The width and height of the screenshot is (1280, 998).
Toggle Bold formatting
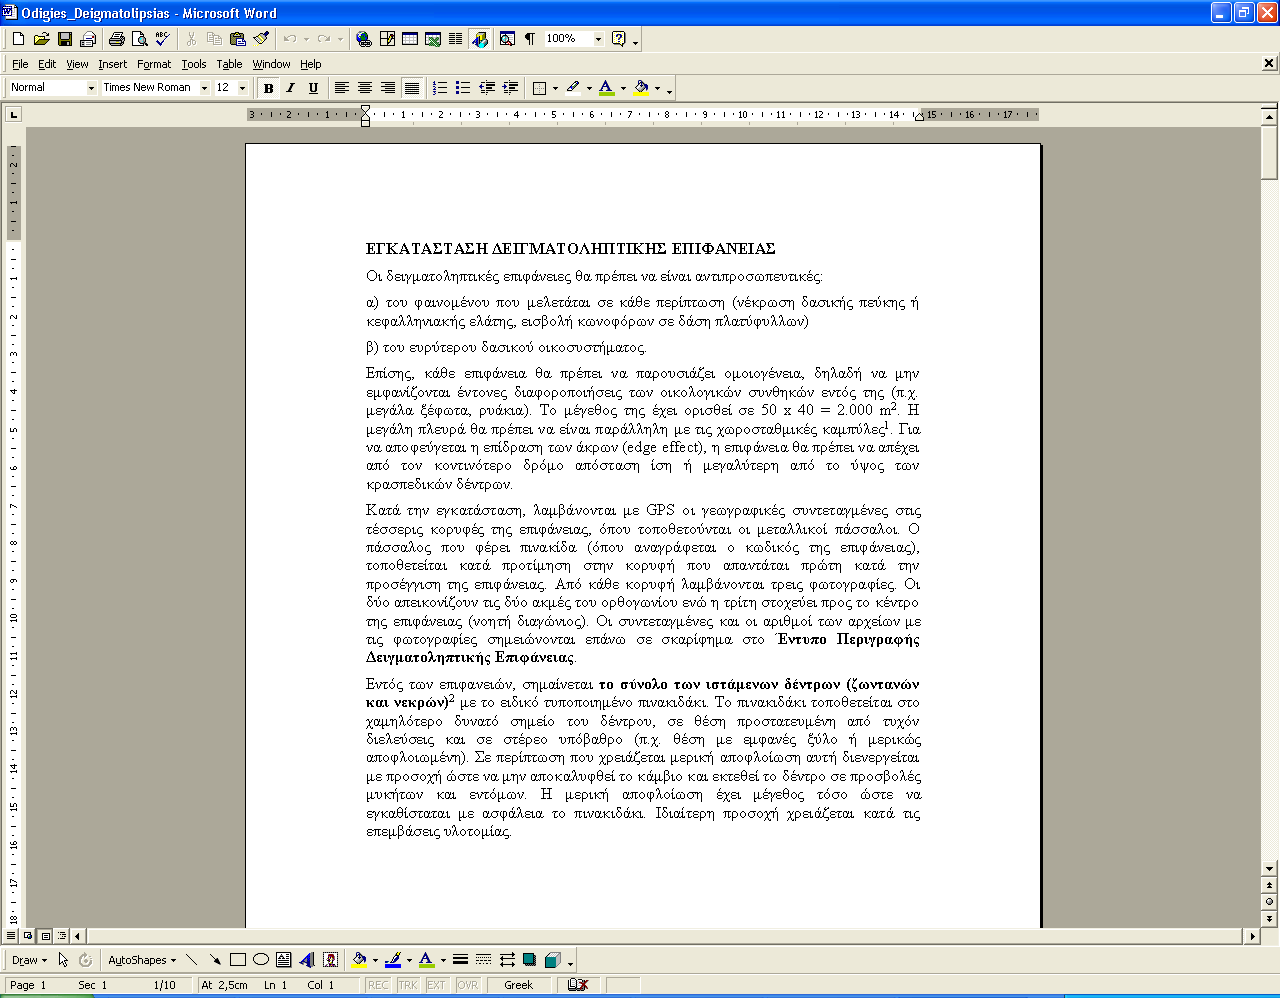268,88
